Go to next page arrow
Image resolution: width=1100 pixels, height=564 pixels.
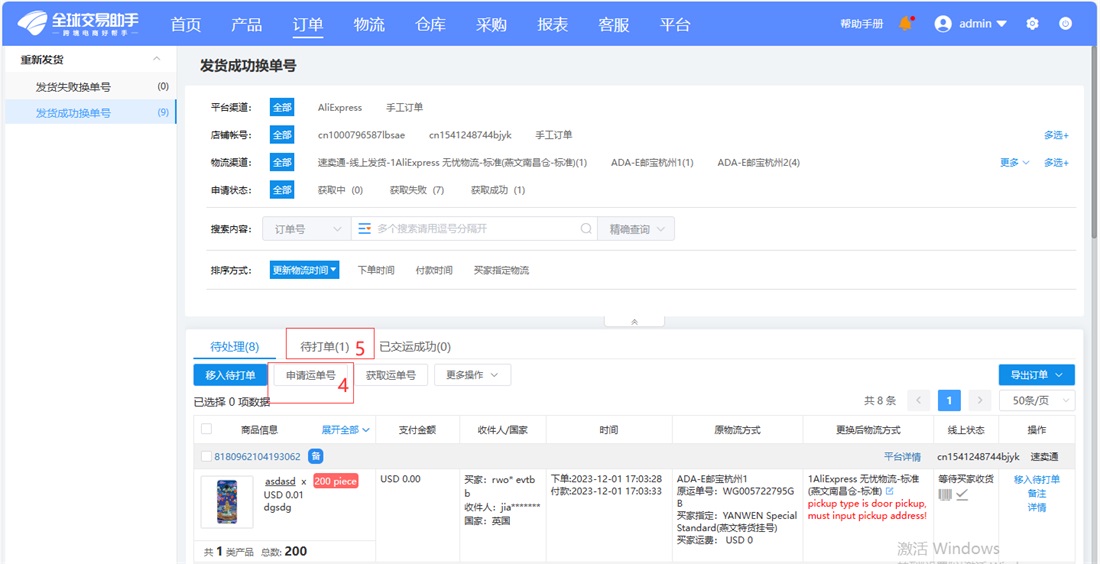[x=979, y=401]
